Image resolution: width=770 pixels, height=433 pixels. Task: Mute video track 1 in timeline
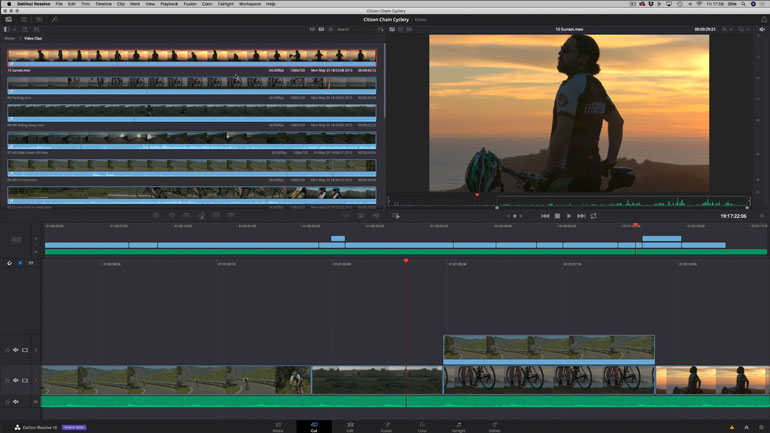[16, 380]
